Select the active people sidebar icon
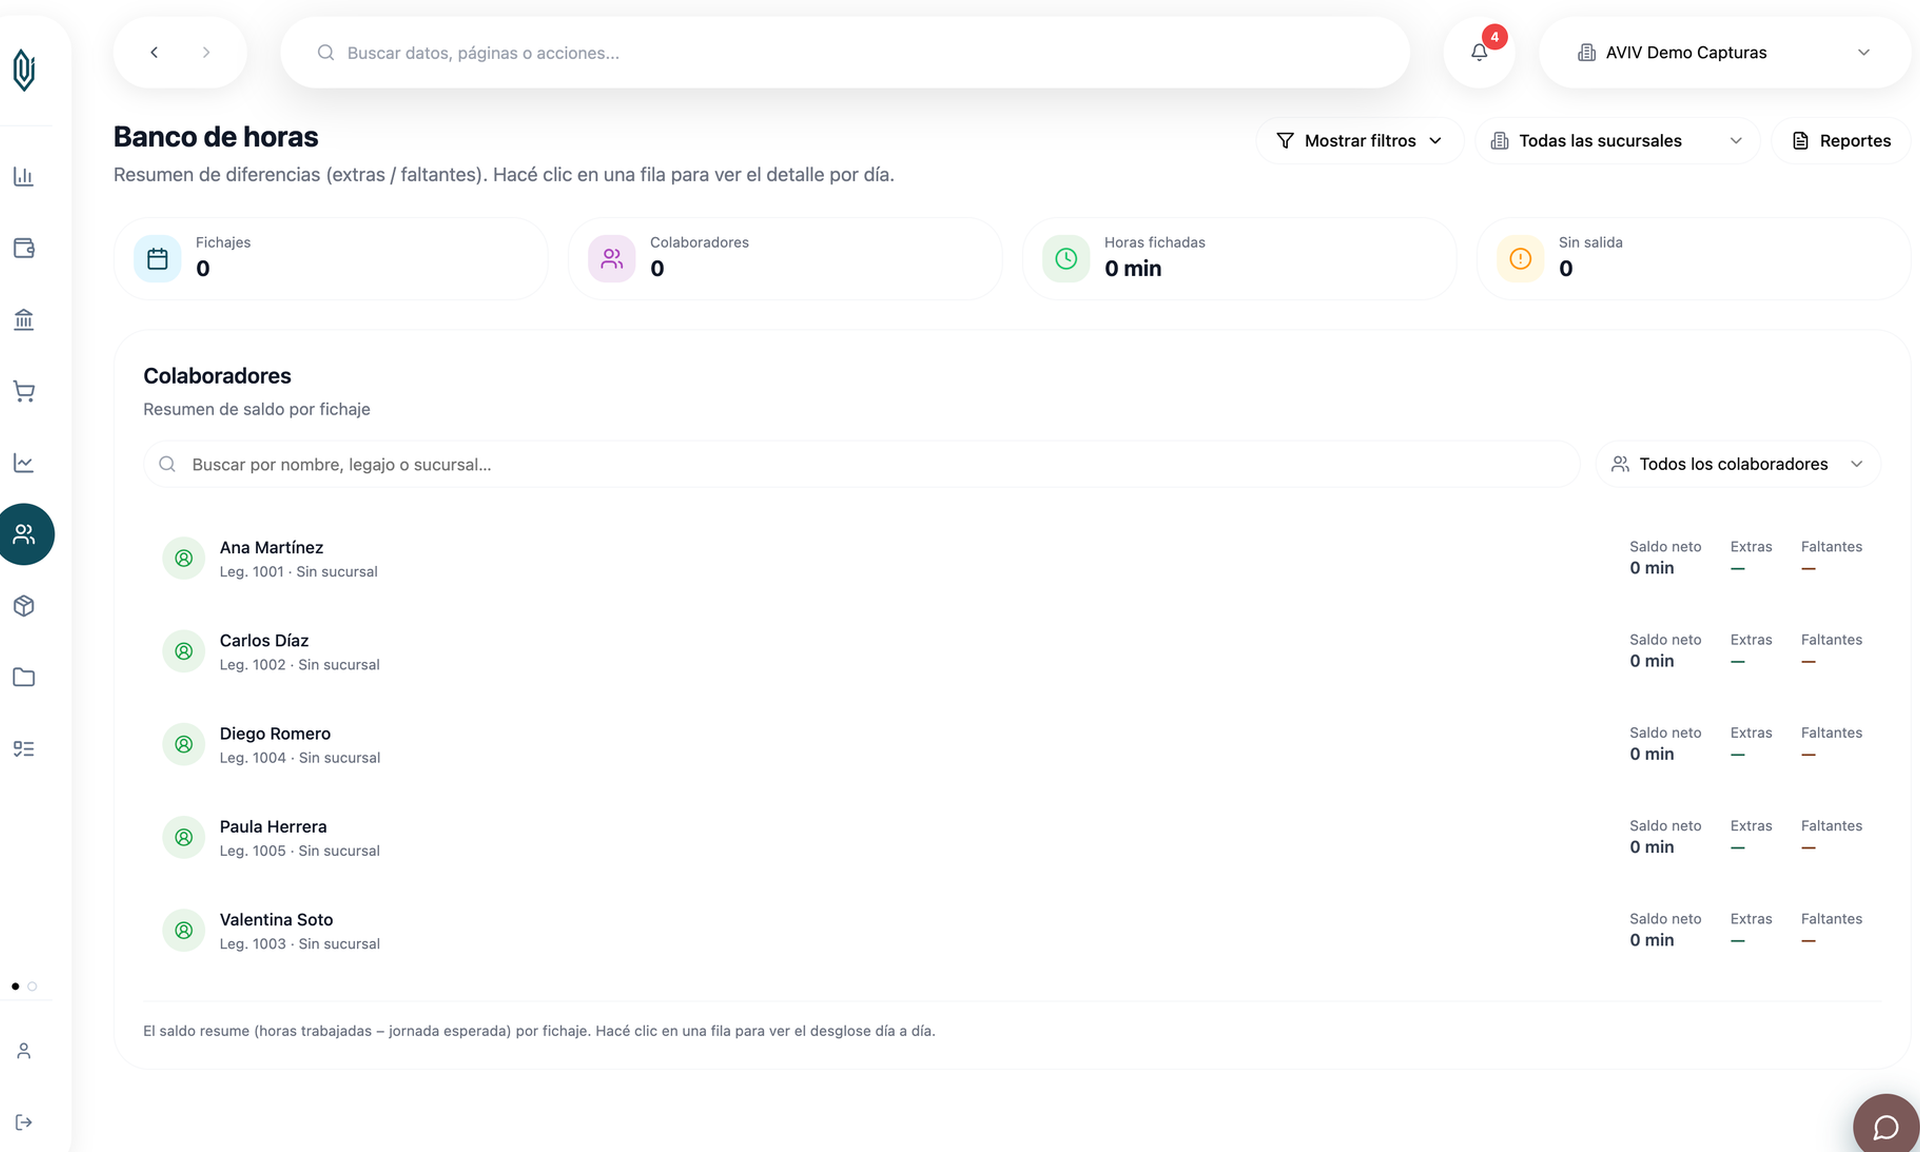This screenshot has height=1152, width=1920. [x=24, y=534]
